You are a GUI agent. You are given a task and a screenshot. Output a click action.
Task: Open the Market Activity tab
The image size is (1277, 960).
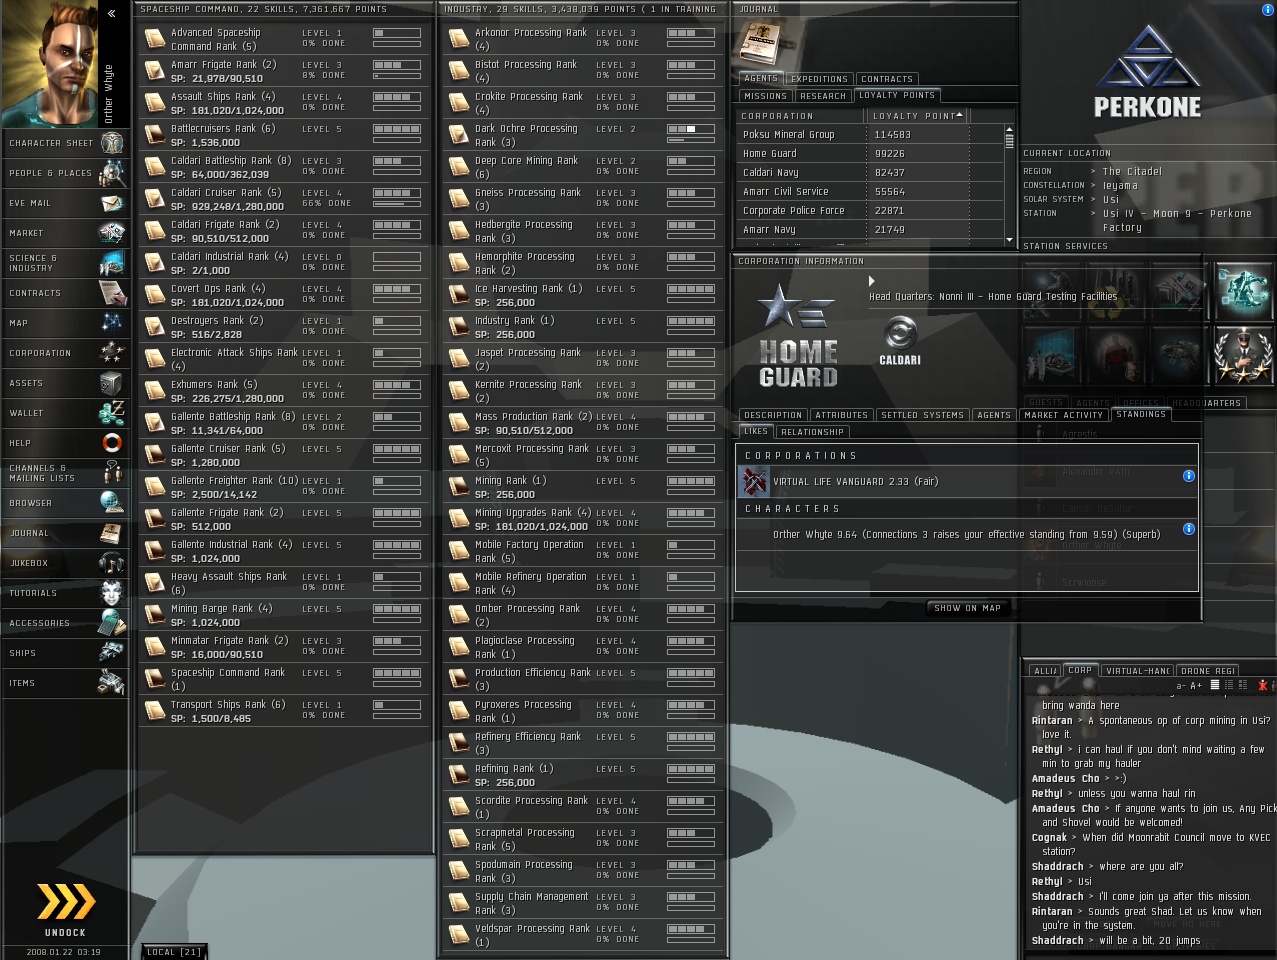coord(1063,415)
